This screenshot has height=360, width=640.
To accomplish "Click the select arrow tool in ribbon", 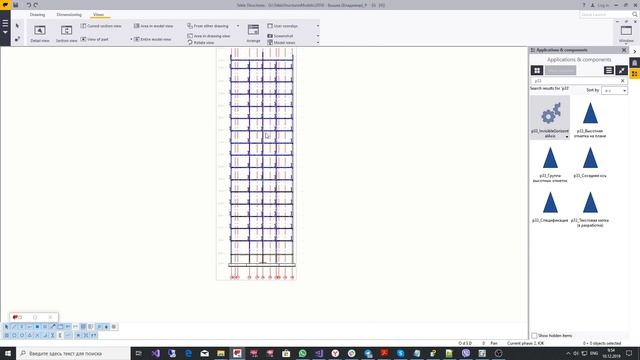I will 17,26.
